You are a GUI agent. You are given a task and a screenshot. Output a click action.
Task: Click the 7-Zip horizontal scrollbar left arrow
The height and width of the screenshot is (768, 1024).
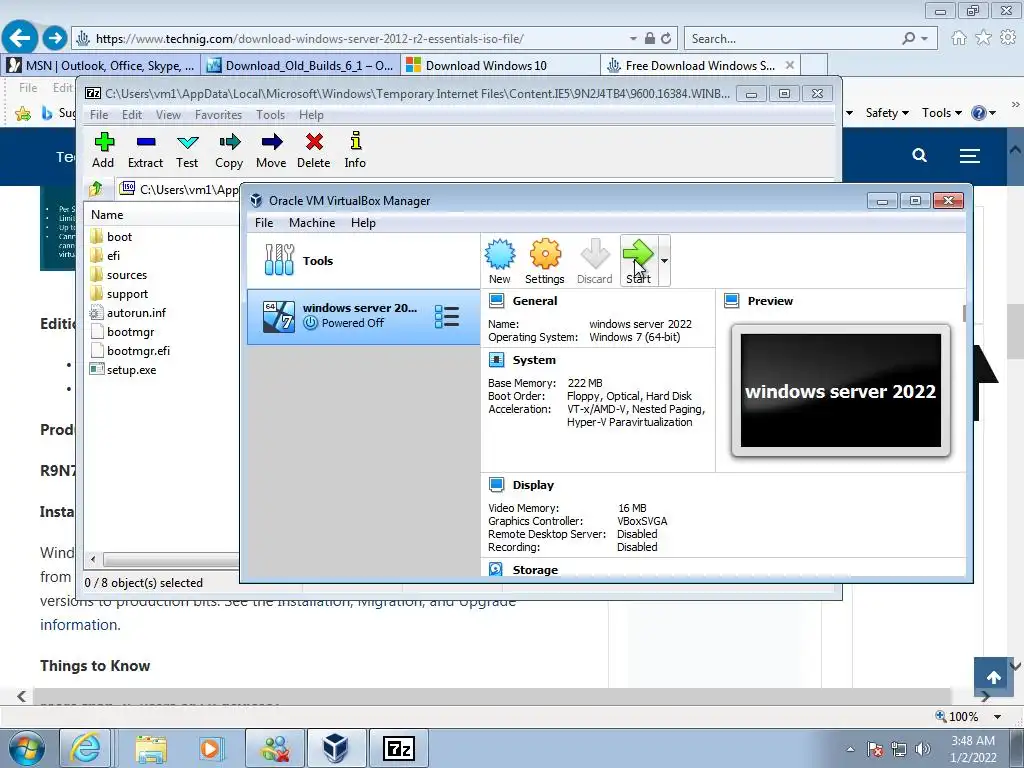[x=93, y=560]
